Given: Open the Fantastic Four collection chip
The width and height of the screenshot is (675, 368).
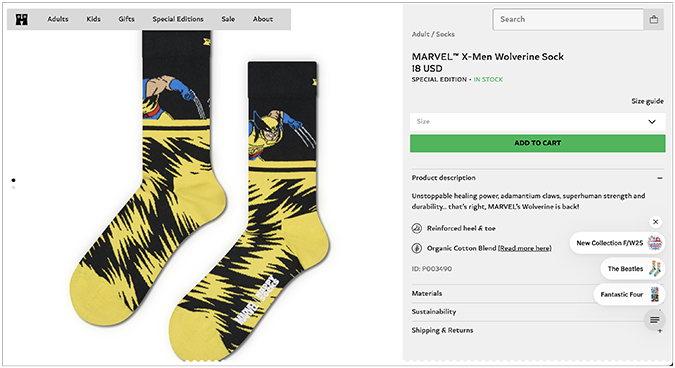Looking at the screenshot, I should 629,294.
